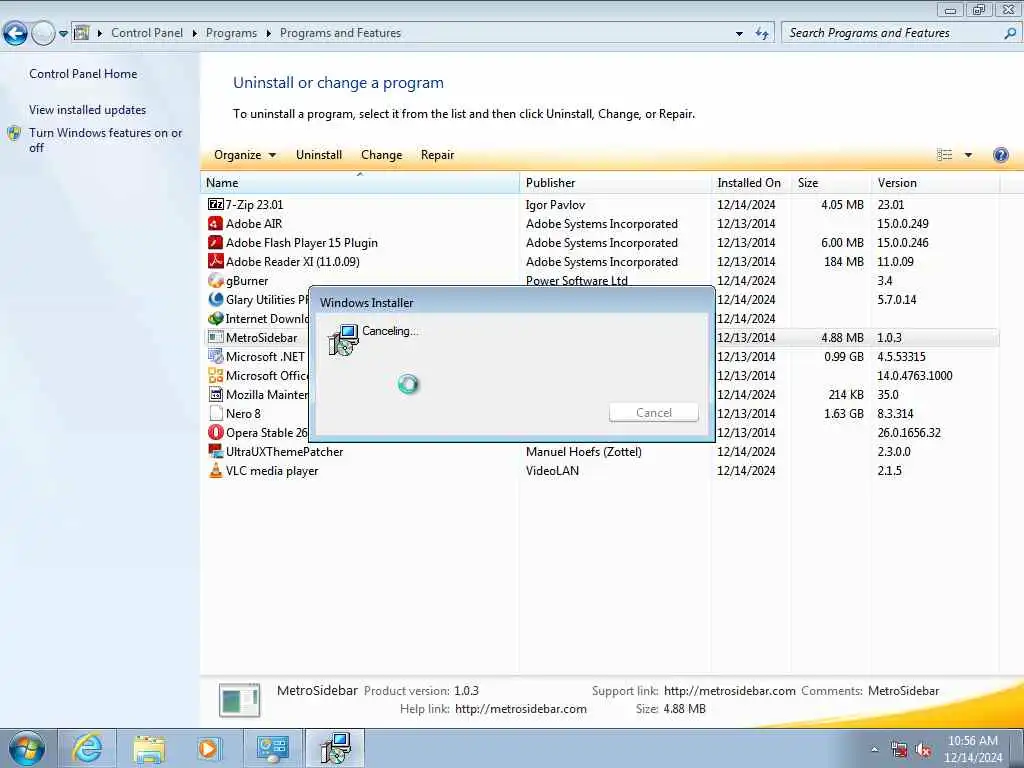This screenshot has height=768, width=1024.
Task: Click the 7-Zip program icon
Action: coord(216,204)
